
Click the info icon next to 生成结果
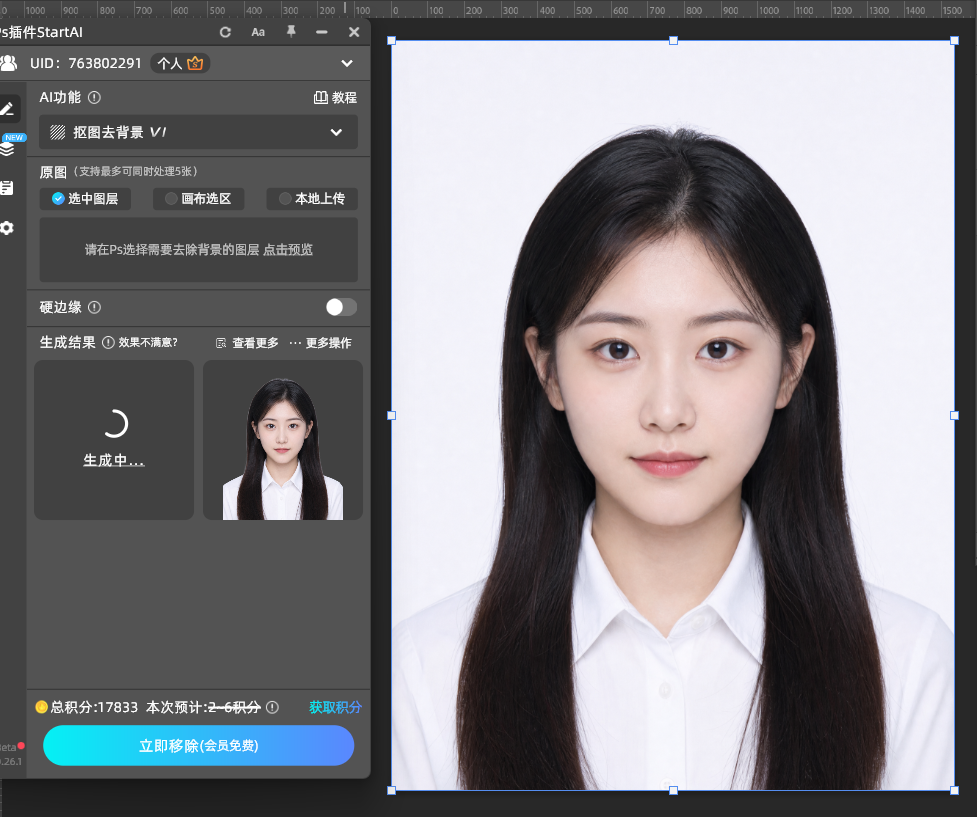108,342
